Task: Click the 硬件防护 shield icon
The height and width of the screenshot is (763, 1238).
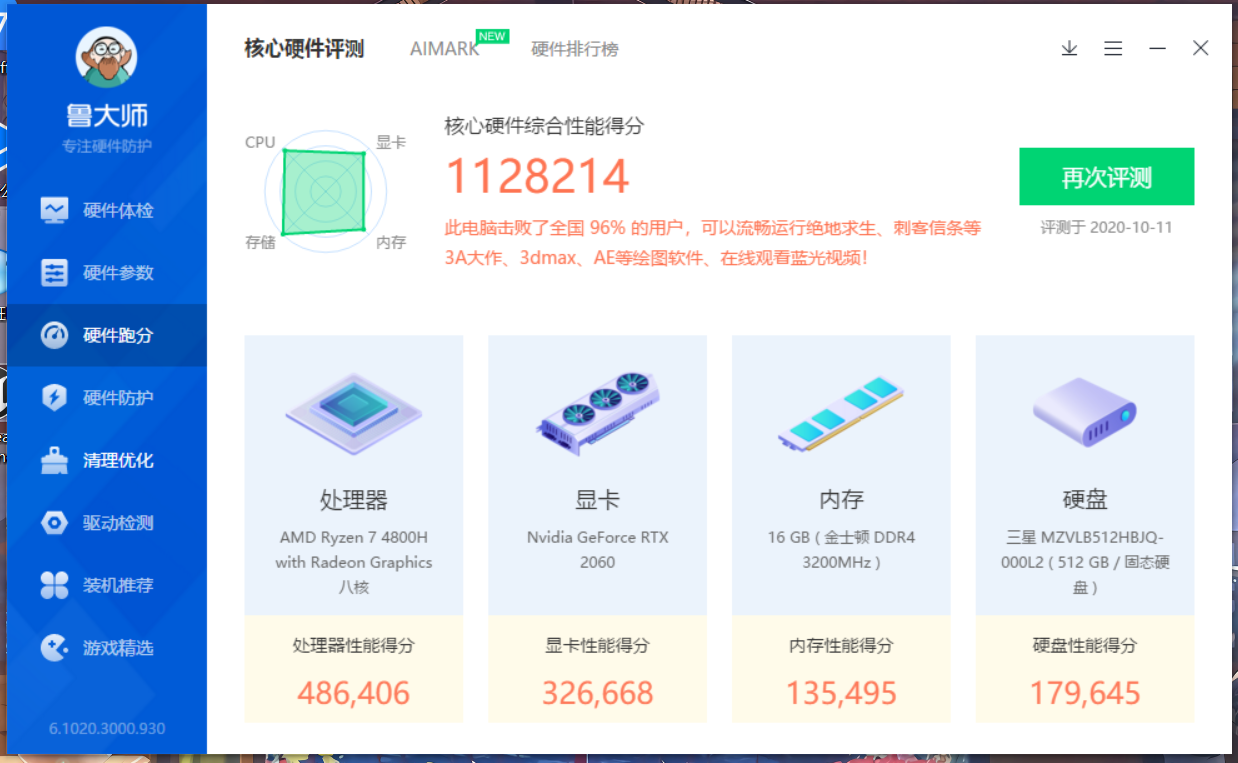Action: tap(54, 398)
